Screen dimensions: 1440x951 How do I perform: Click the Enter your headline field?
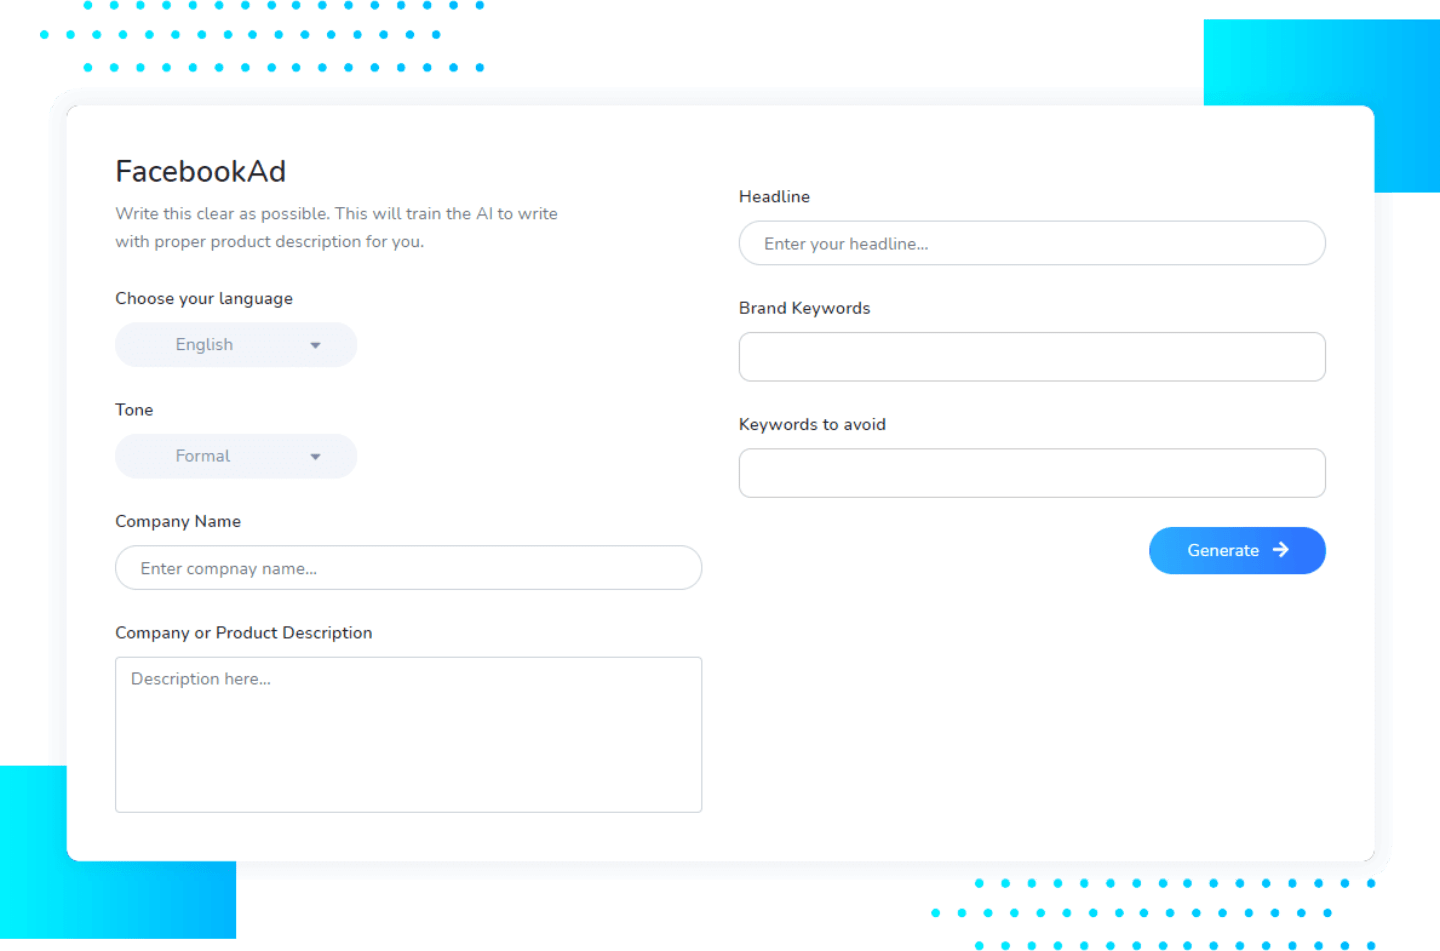1032,243
